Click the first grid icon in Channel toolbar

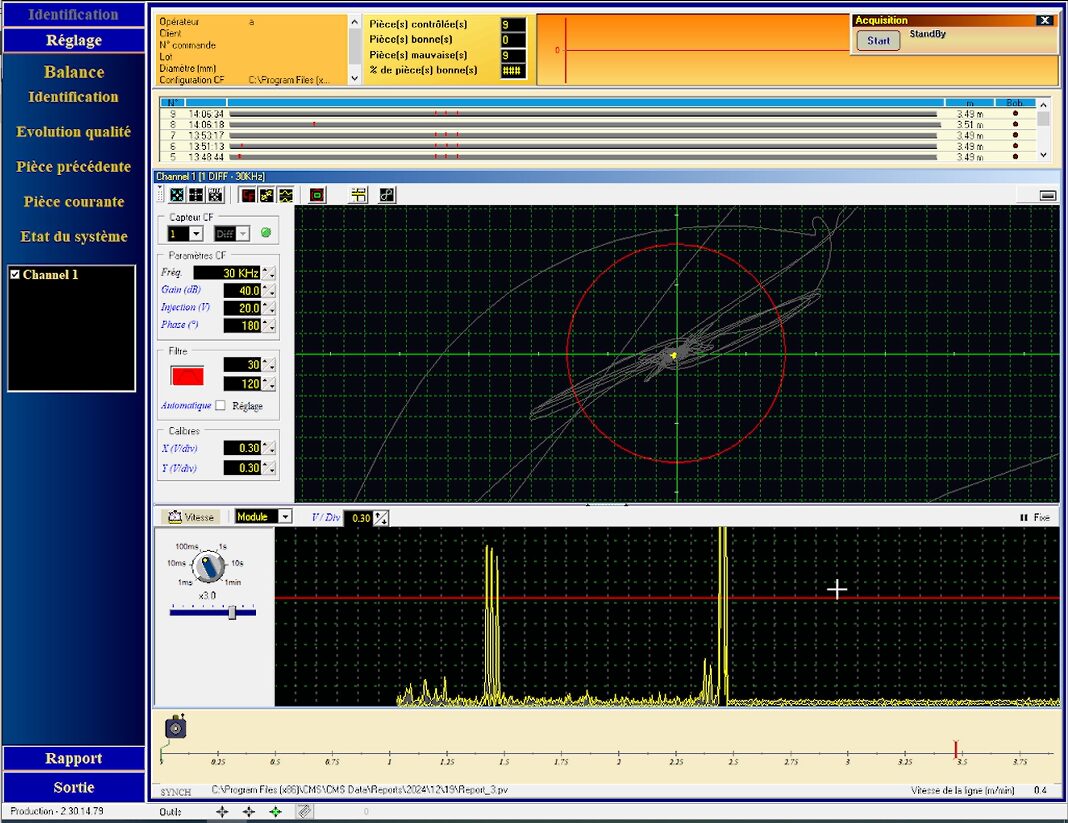pos(176,195)
